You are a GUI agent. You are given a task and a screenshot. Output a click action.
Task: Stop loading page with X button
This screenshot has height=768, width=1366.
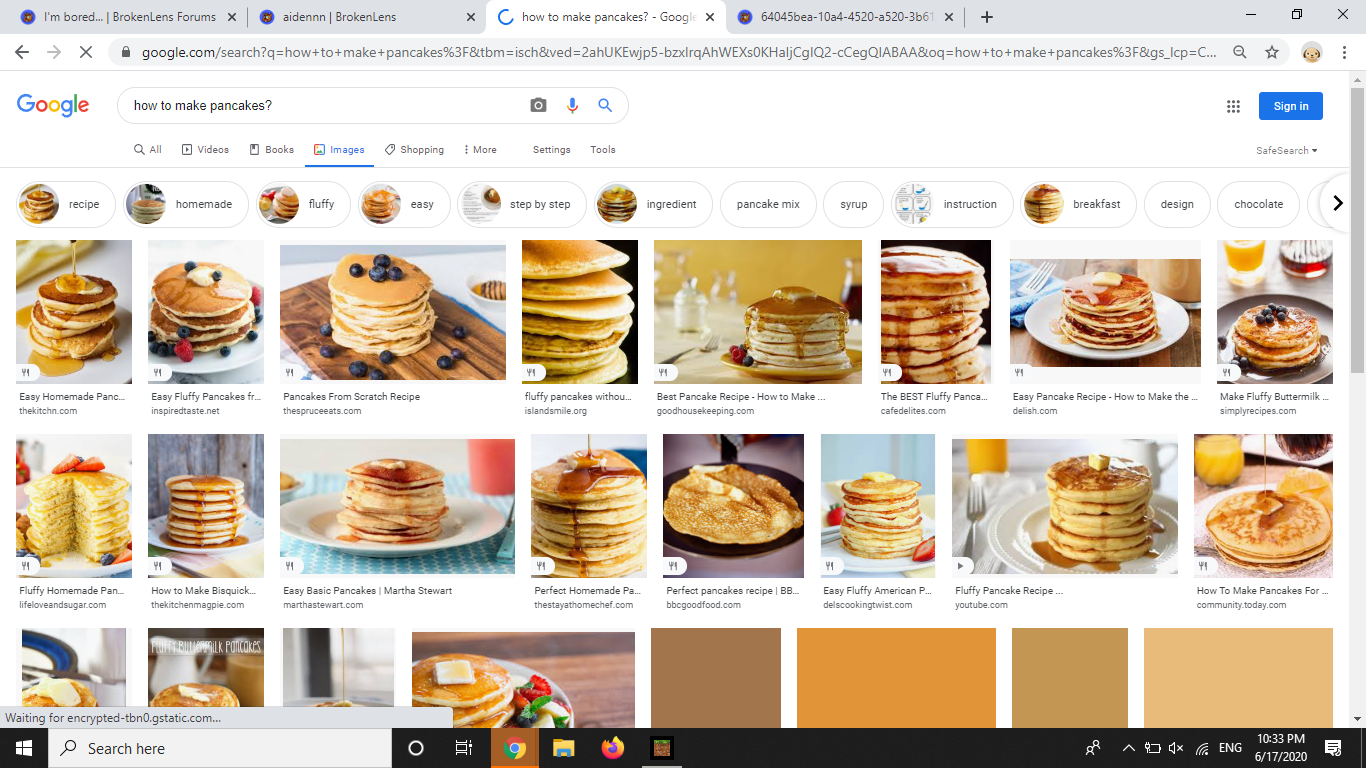[86, 52]
